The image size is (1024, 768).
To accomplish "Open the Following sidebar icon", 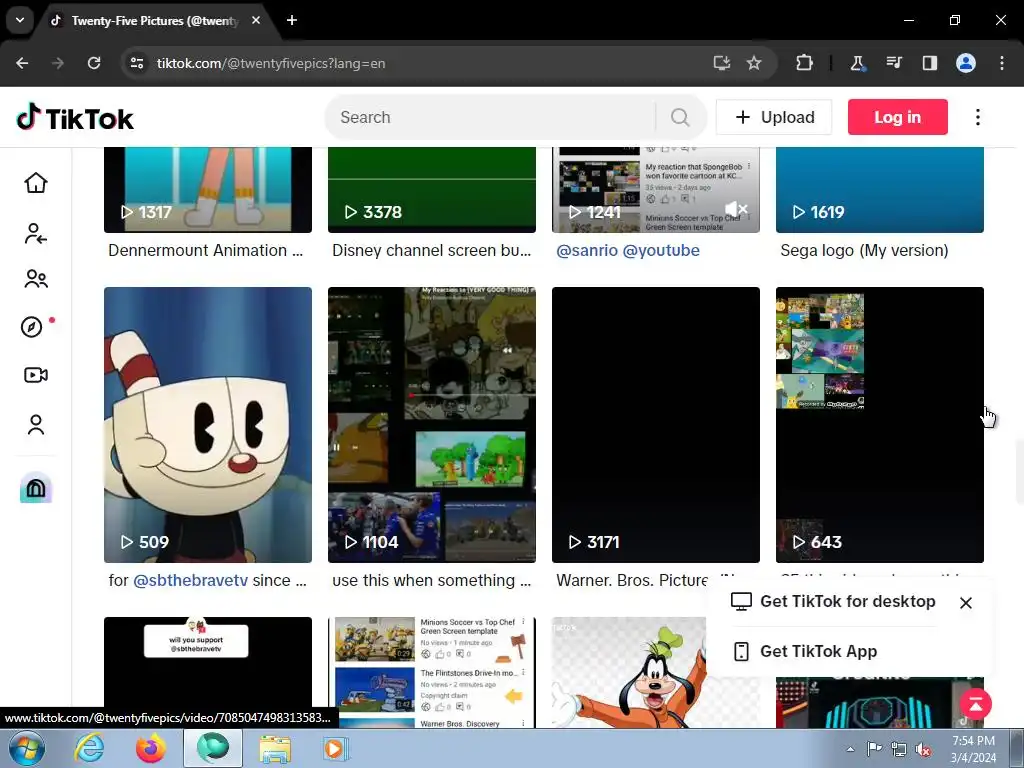I will (36, 233).
